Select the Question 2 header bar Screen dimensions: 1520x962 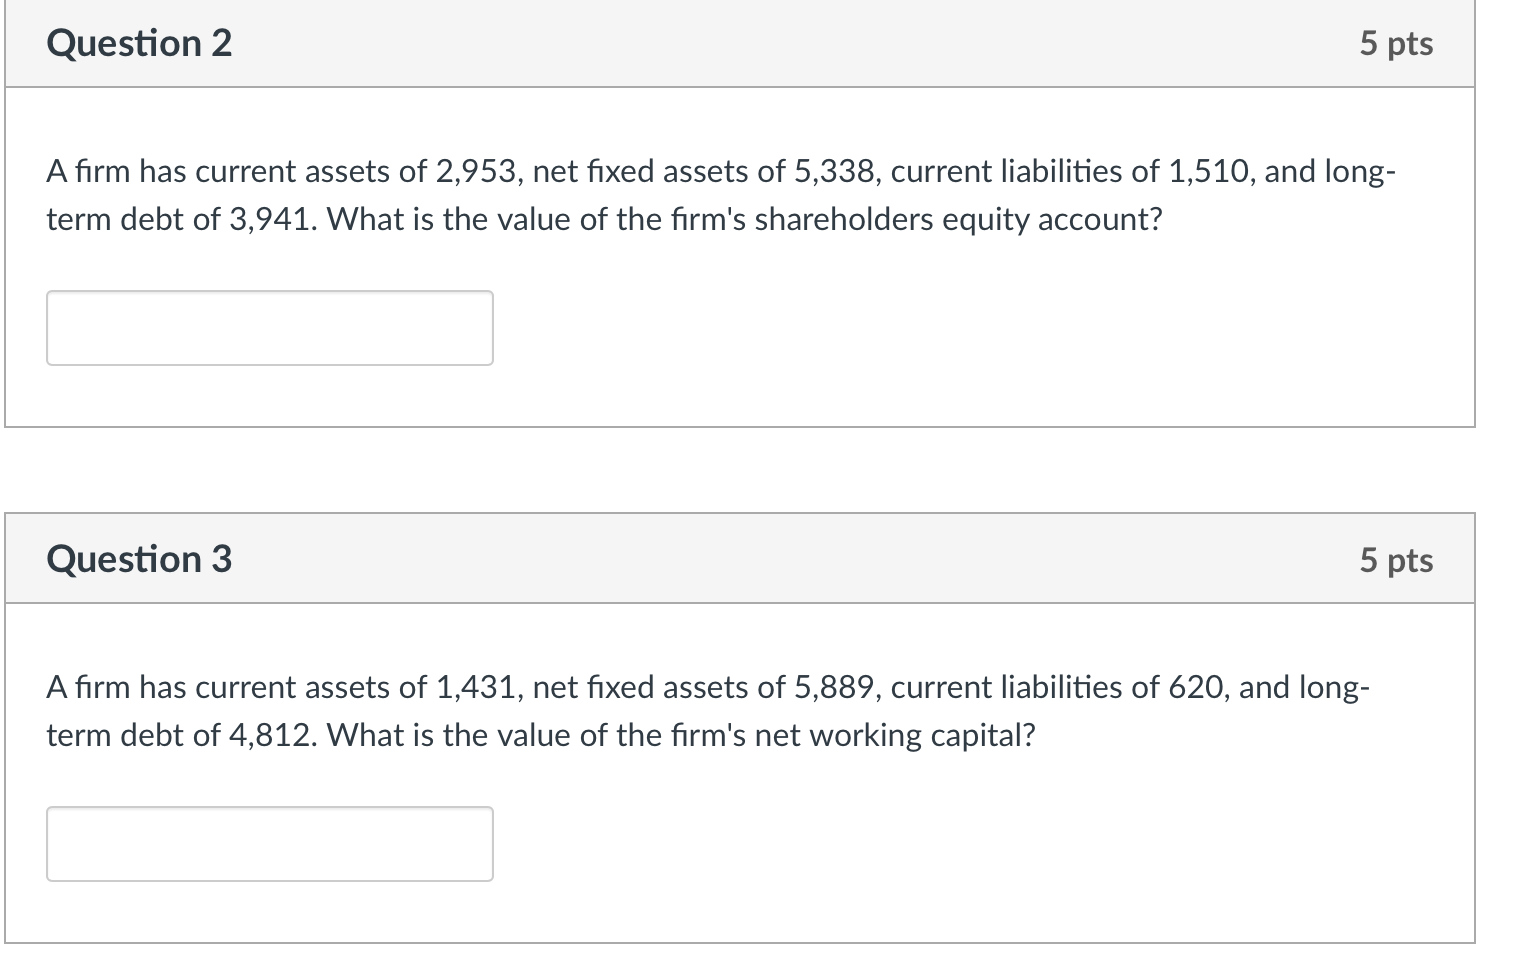click(740, 42)
